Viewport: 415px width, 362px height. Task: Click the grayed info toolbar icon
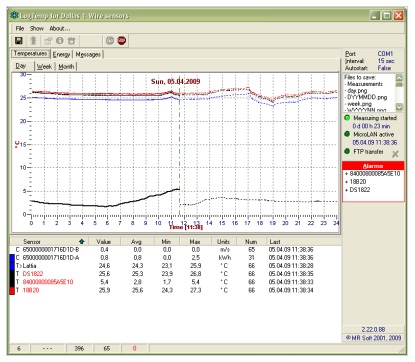click(x=60, y=41)
